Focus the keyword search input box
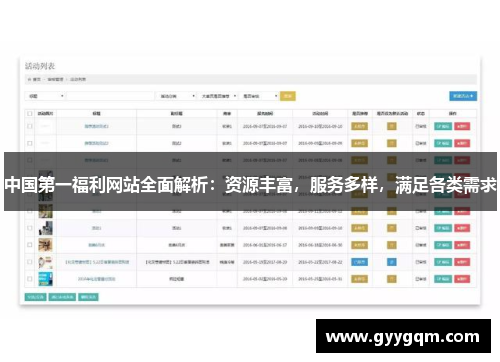This screenshot has height=362, width=500. [110, 96]
